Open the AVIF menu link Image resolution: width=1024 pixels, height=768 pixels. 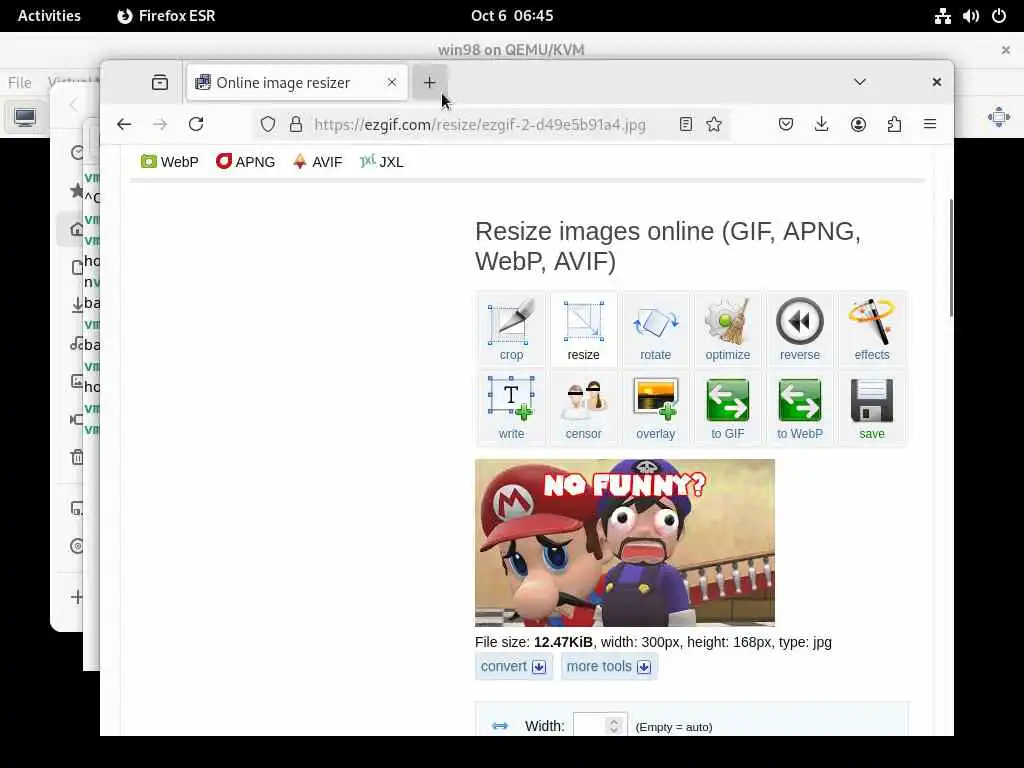click(x=317, y=162)
